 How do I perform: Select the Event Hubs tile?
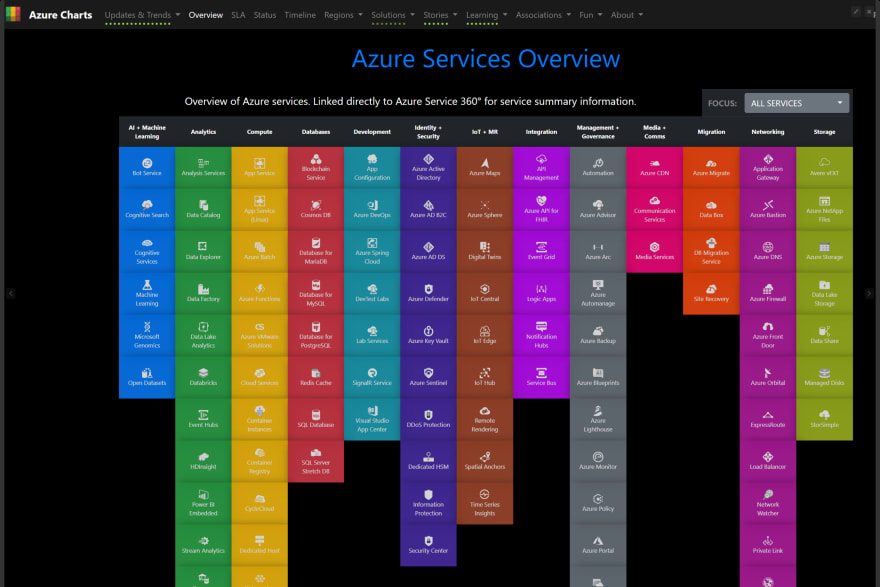(x=203, y=419)
